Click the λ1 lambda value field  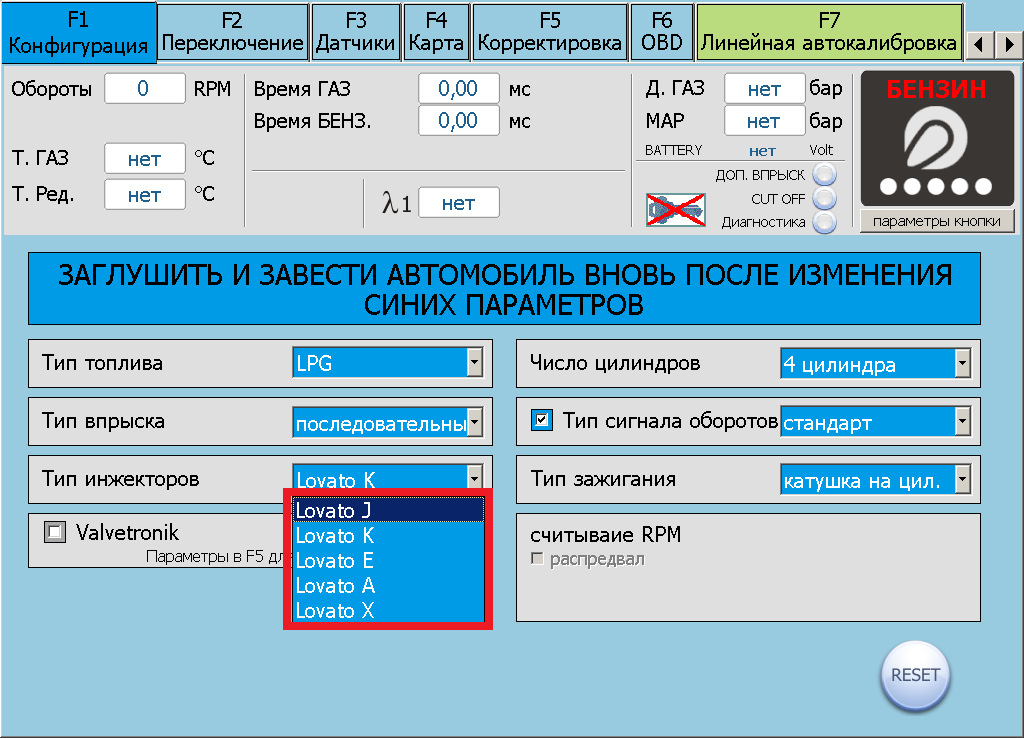[458, 202]
